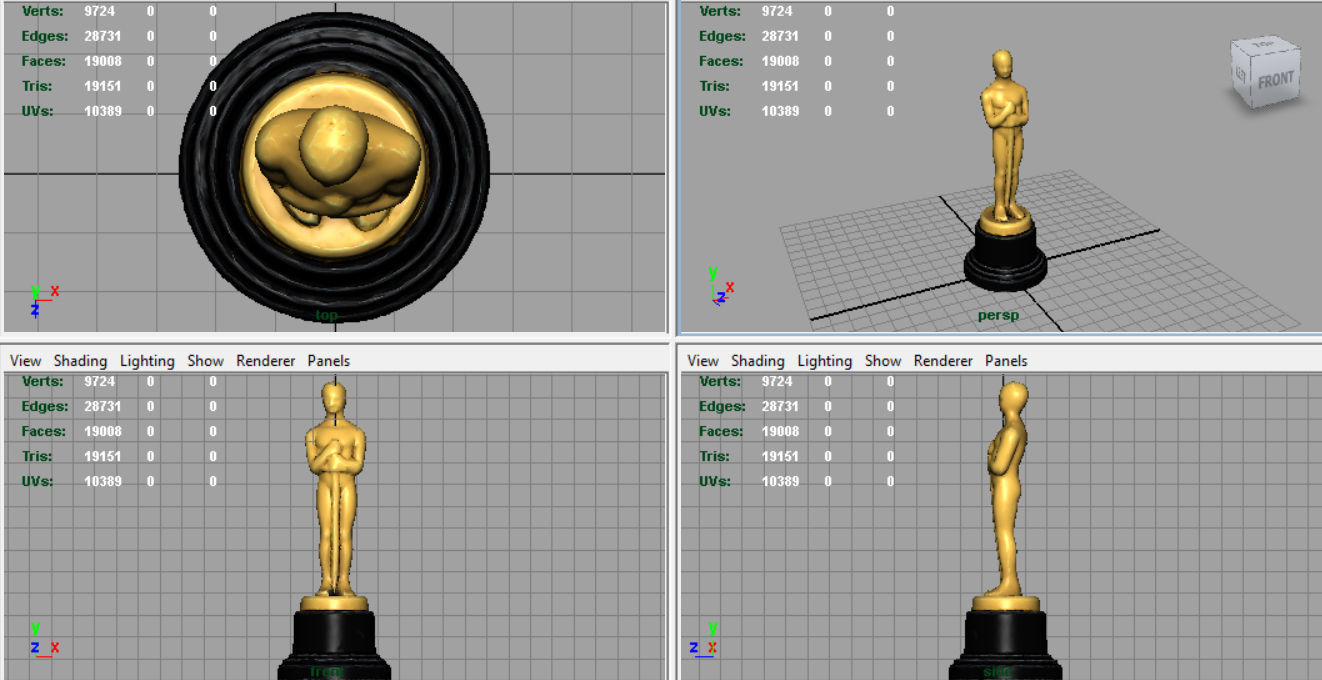Click the 'Edges:' label in the side view
The width and height of the screenshot is (1322, 680).
723,406
